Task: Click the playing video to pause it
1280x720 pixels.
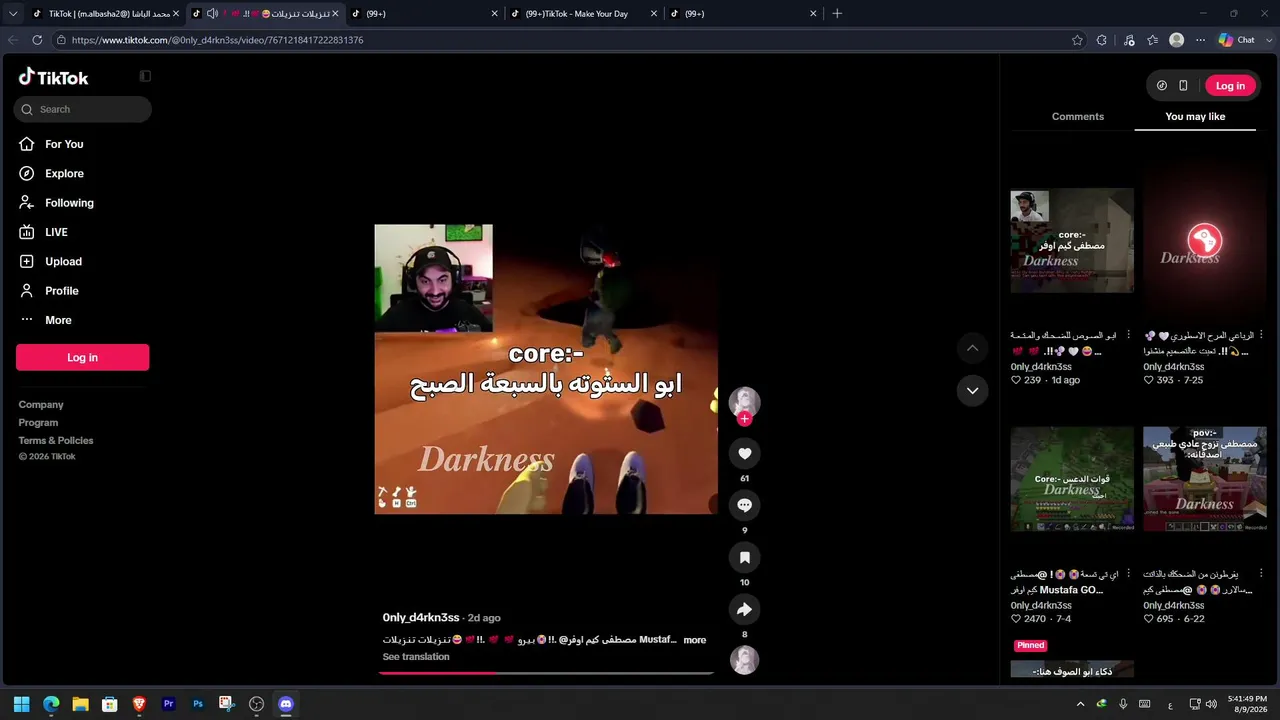Action: (546, 369)
